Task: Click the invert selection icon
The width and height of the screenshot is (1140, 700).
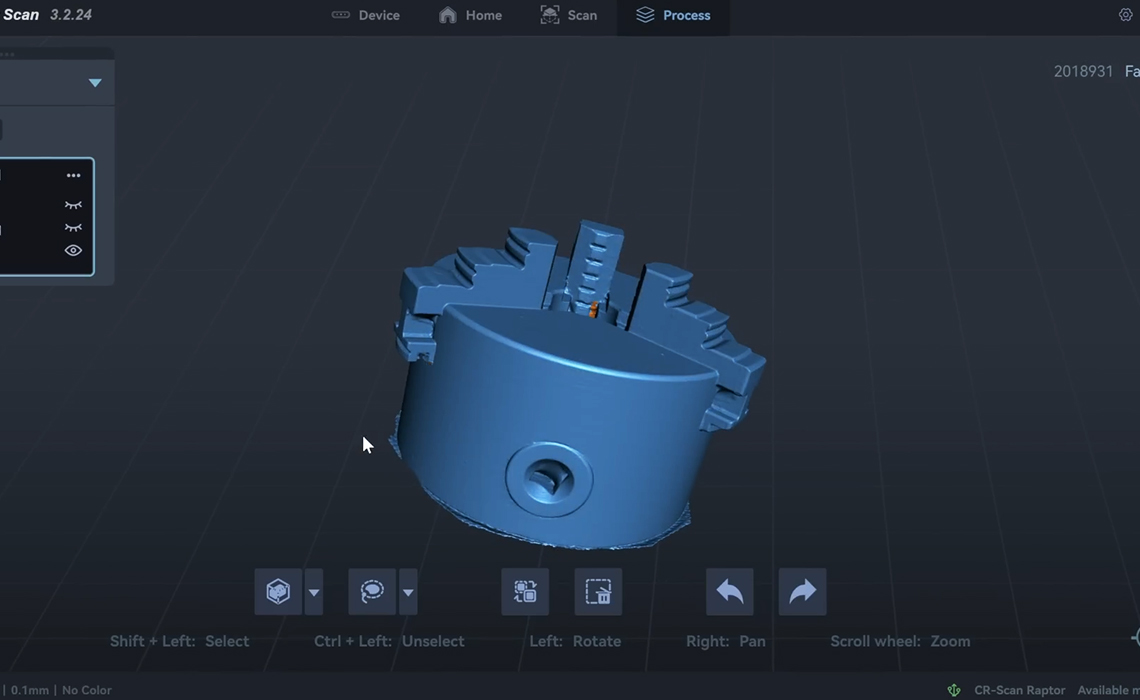Action: coord(525,592)
